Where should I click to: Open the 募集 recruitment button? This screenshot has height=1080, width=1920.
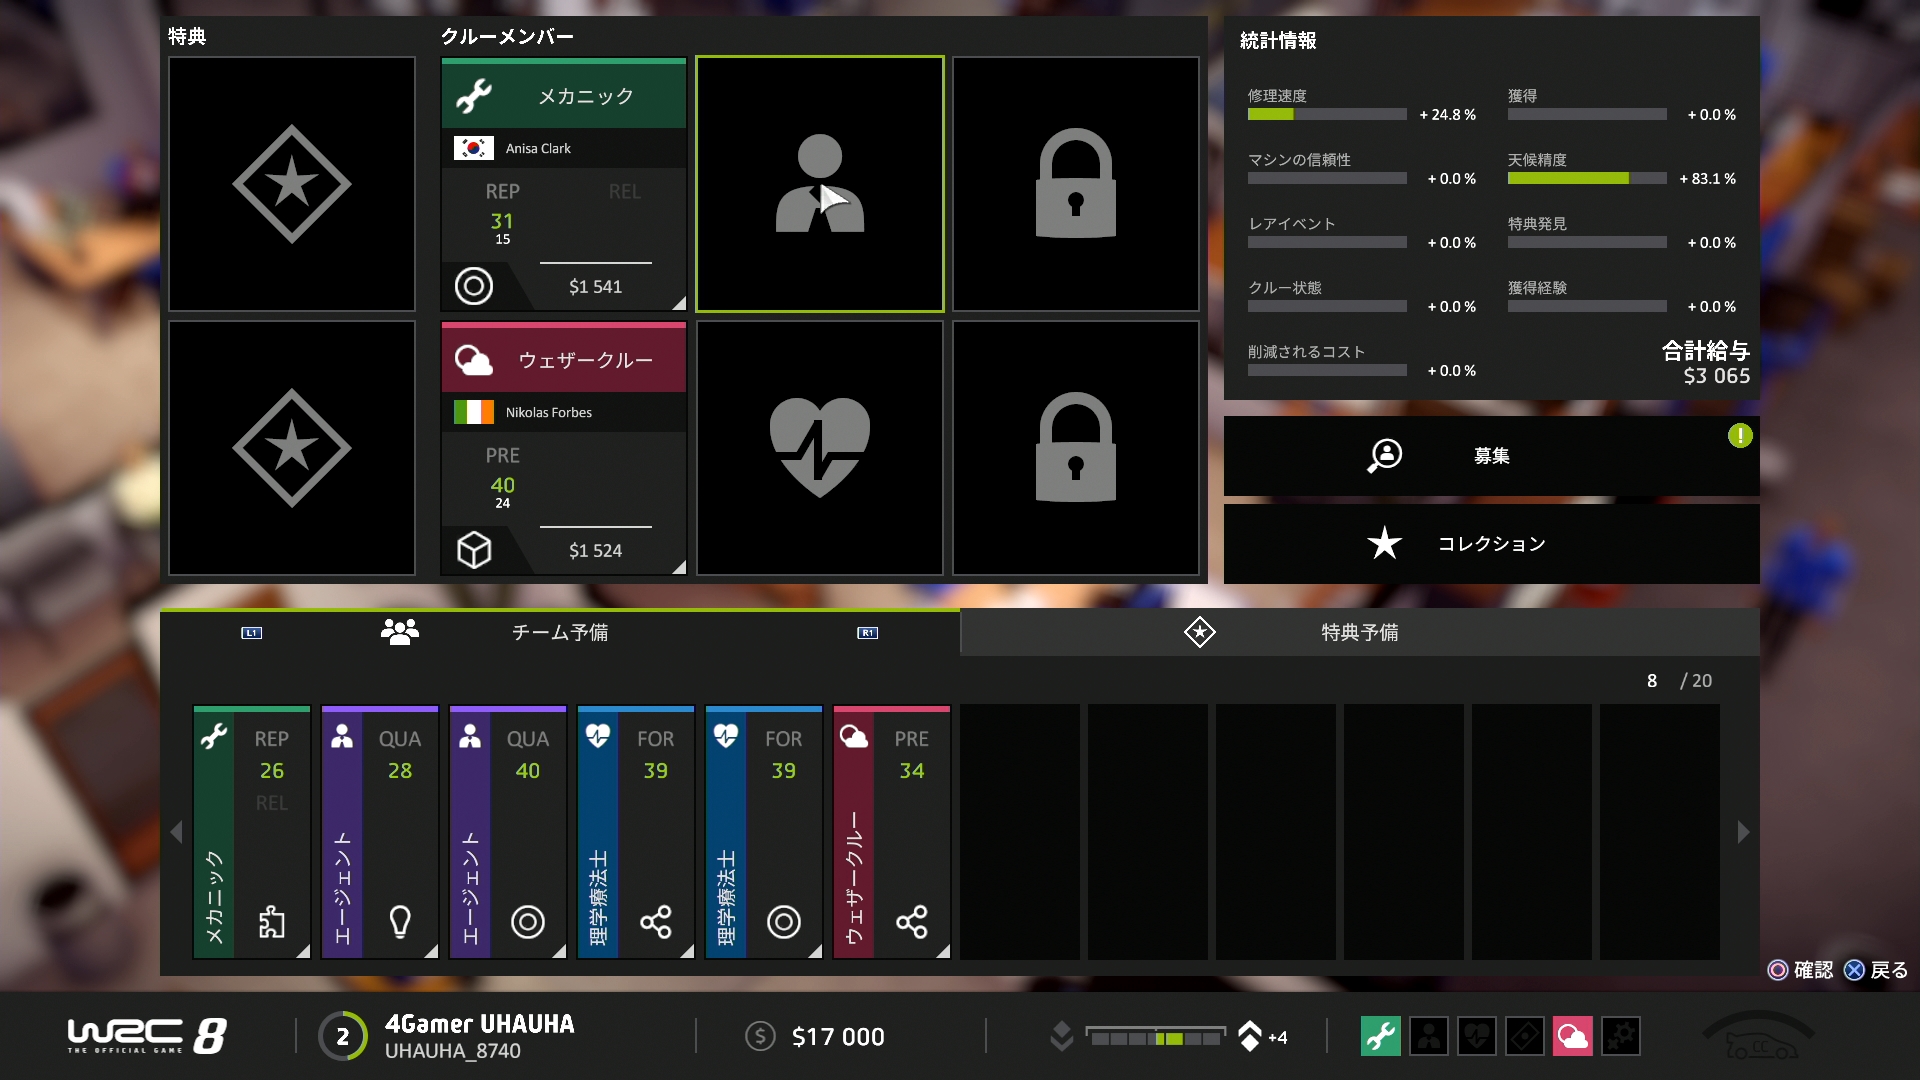click(x=1490, y=456)
